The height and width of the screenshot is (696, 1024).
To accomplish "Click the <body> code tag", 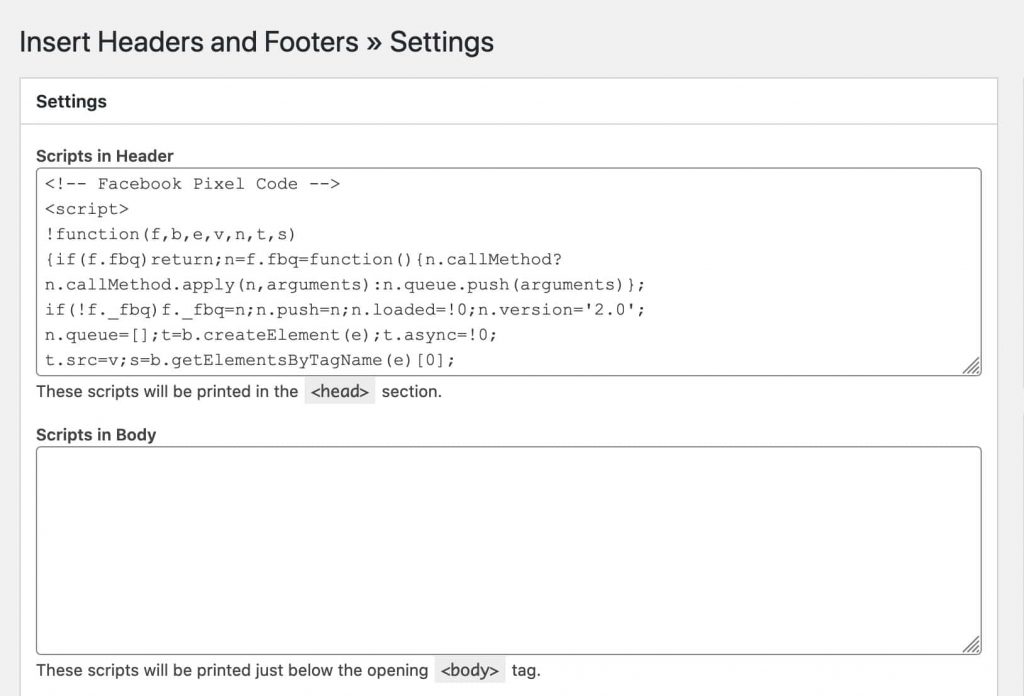I will click(x=470, y=670).
